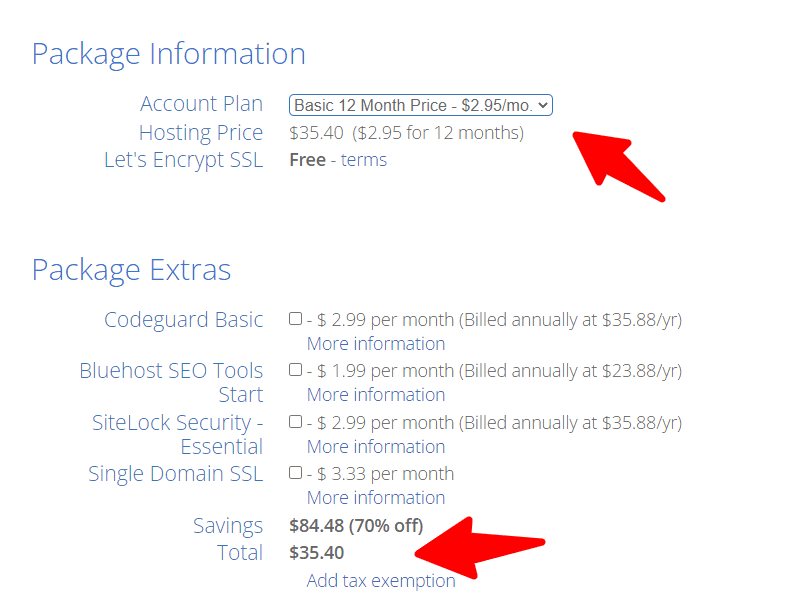
Task: Click the Let's Encrypt SSL terms link
Action: [364, 160]
